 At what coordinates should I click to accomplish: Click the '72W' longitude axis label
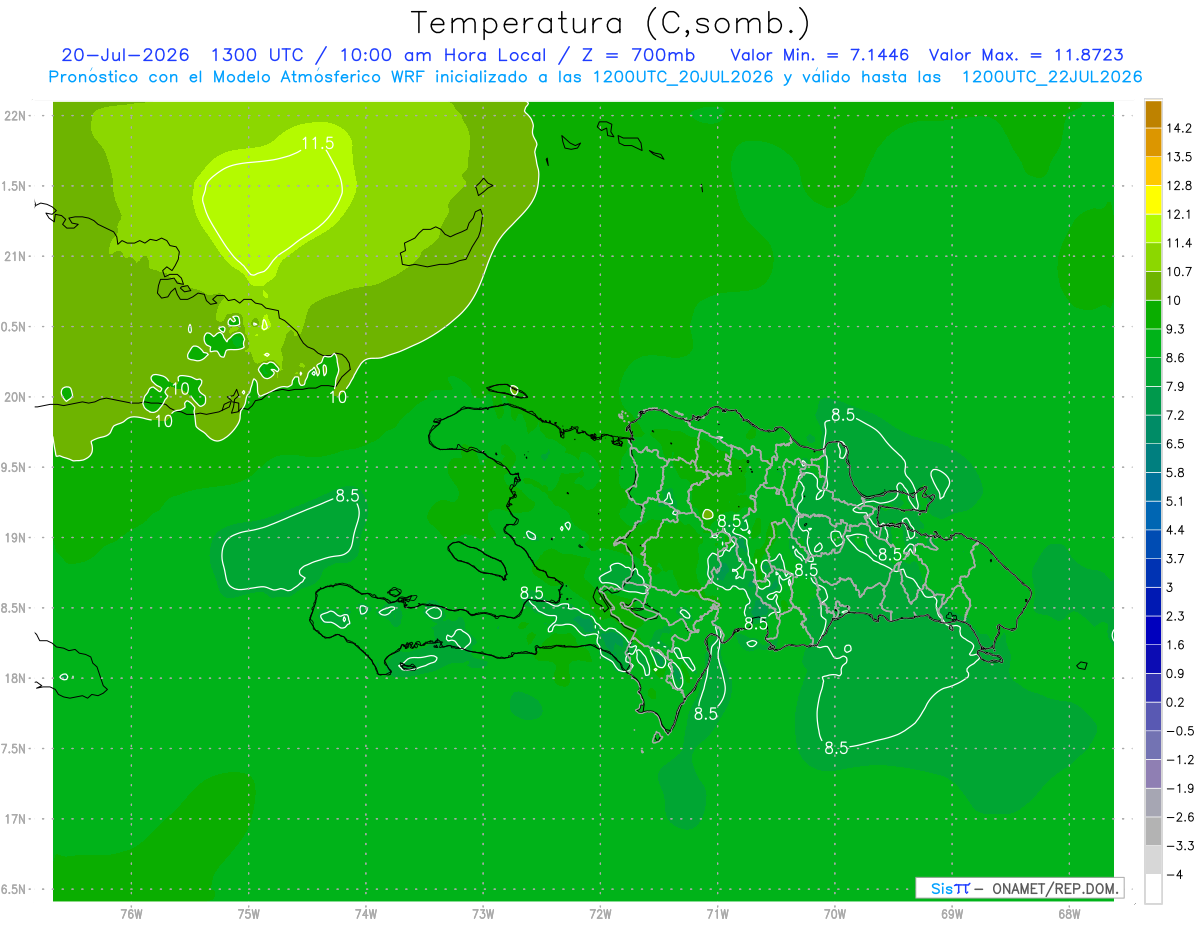point(600,913)
